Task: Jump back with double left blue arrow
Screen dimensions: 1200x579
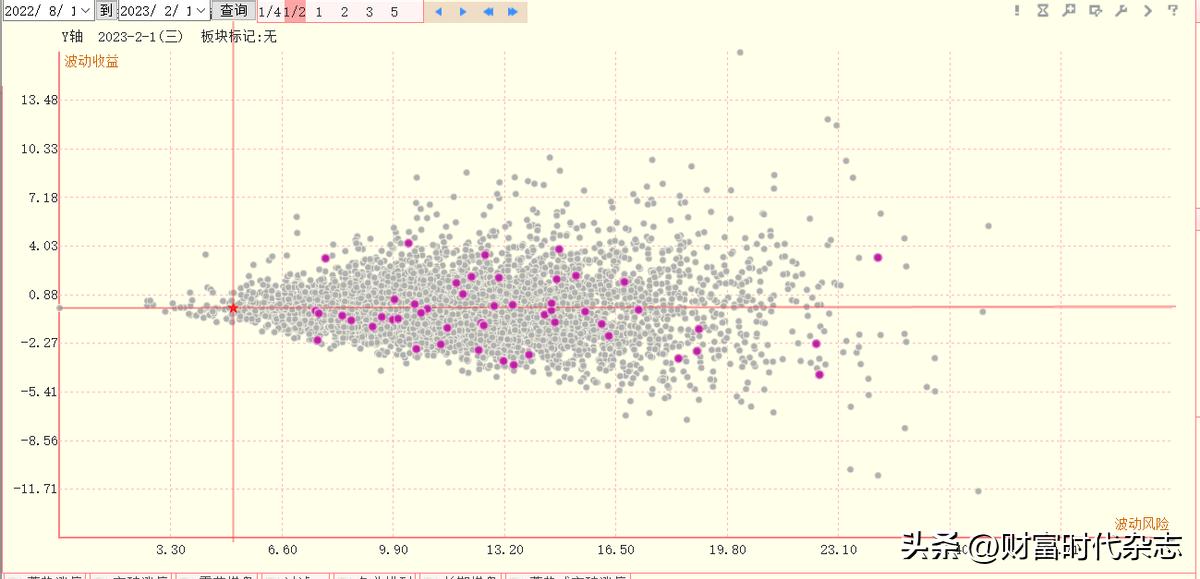Action: tap(488, 12)
